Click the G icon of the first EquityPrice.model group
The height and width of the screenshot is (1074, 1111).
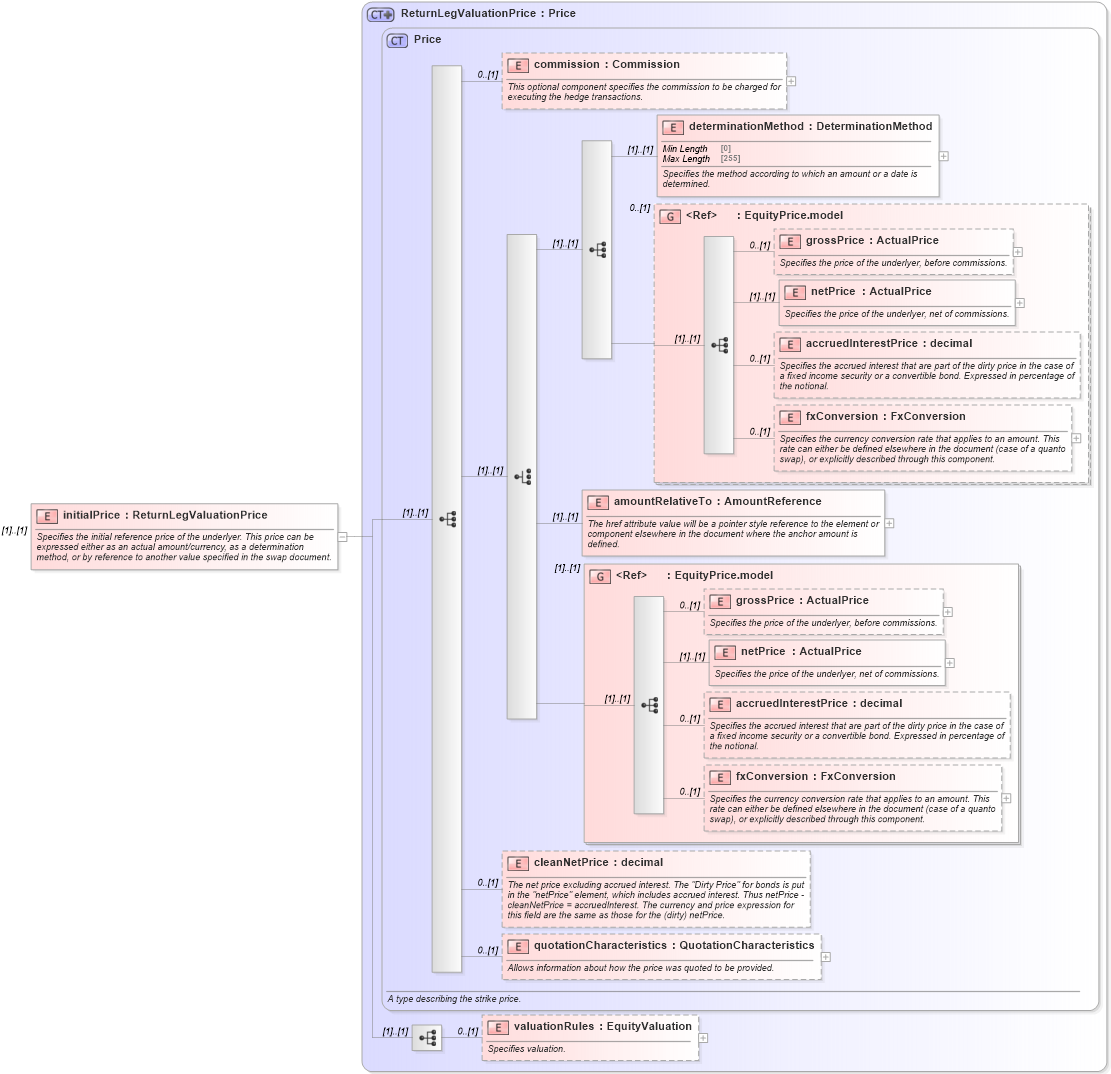pyautogui.click(x=671, y=215)
